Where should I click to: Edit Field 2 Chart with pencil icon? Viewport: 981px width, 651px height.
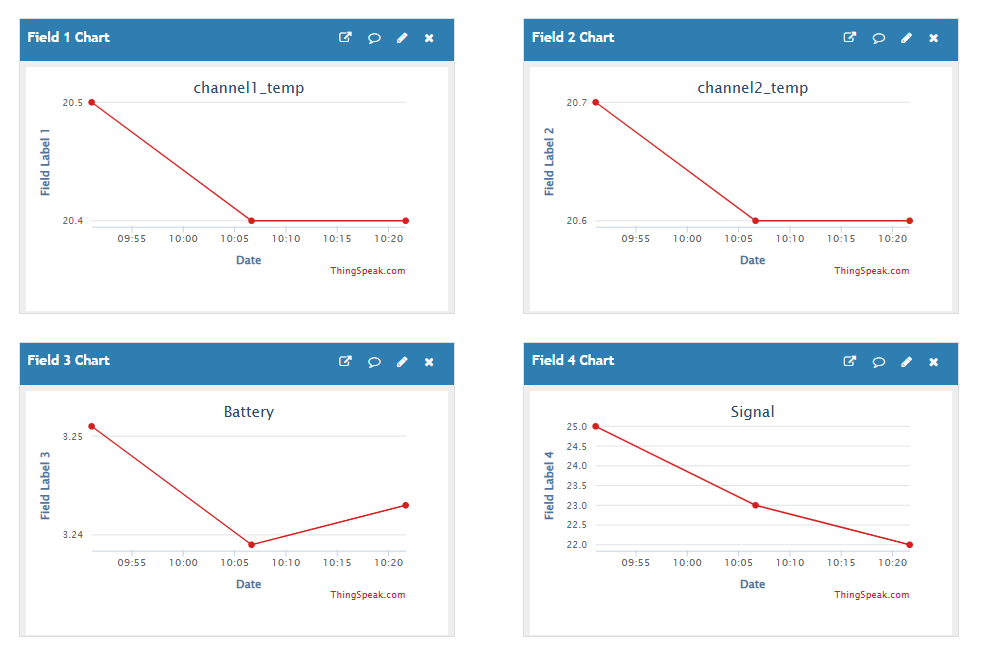[x=907, y=38]
